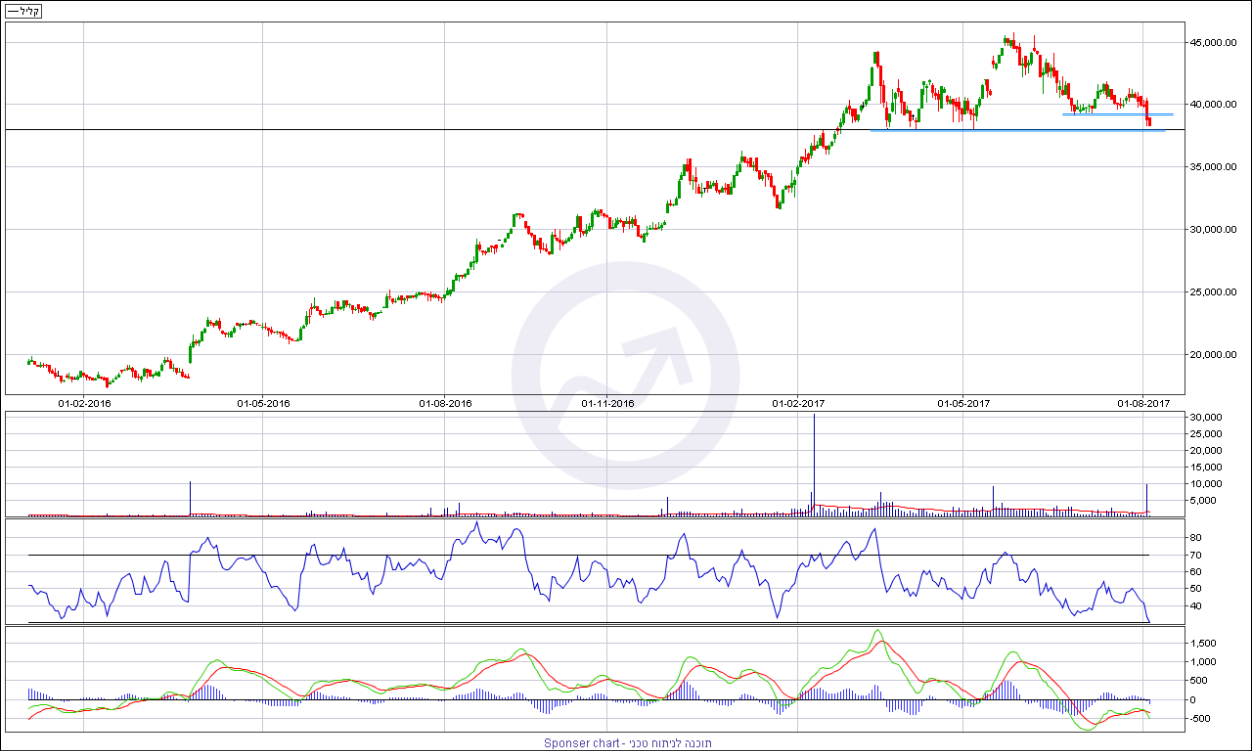Click the Sponser arrow watermark logo
1252x751 pixels.
coord(625,375)
